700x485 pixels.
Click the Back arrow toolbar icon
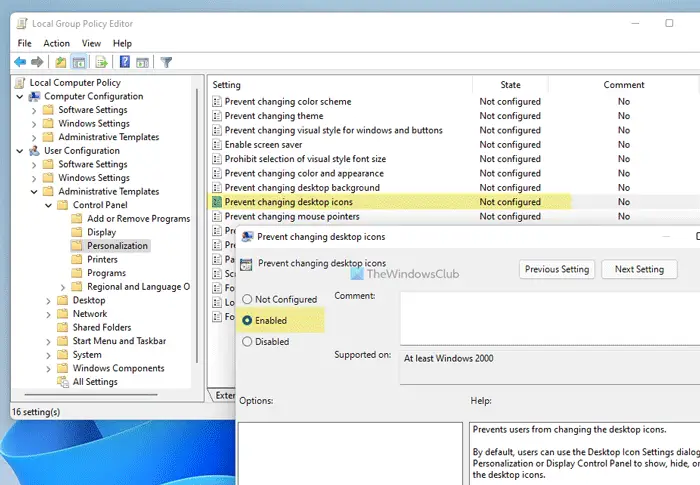[20, 62]
